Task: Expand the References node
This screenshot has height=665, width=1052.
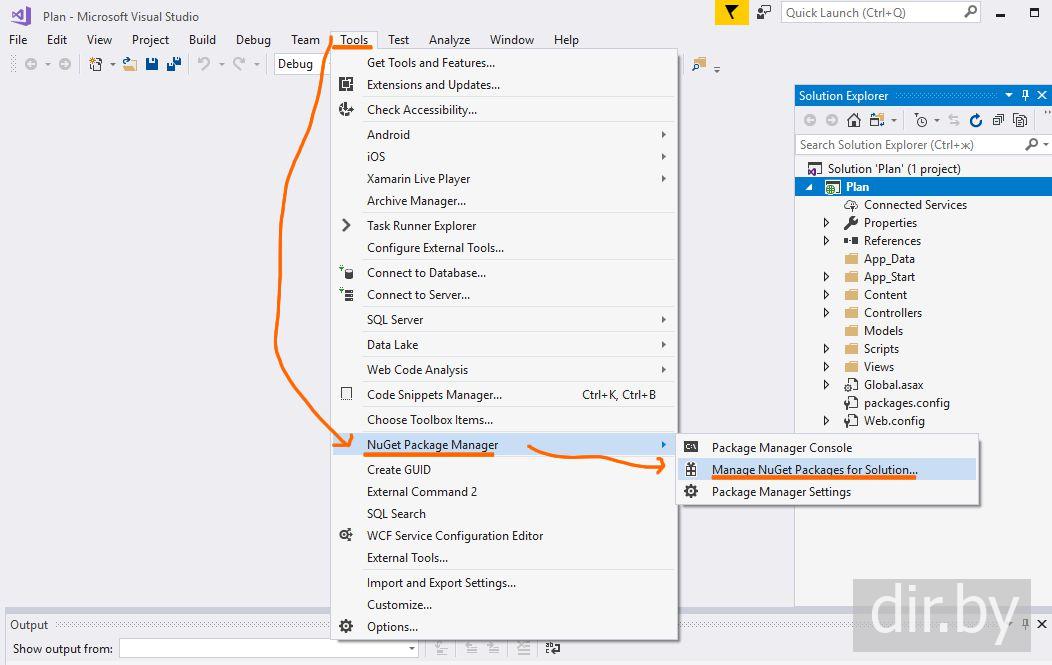Action: [826, 241]
